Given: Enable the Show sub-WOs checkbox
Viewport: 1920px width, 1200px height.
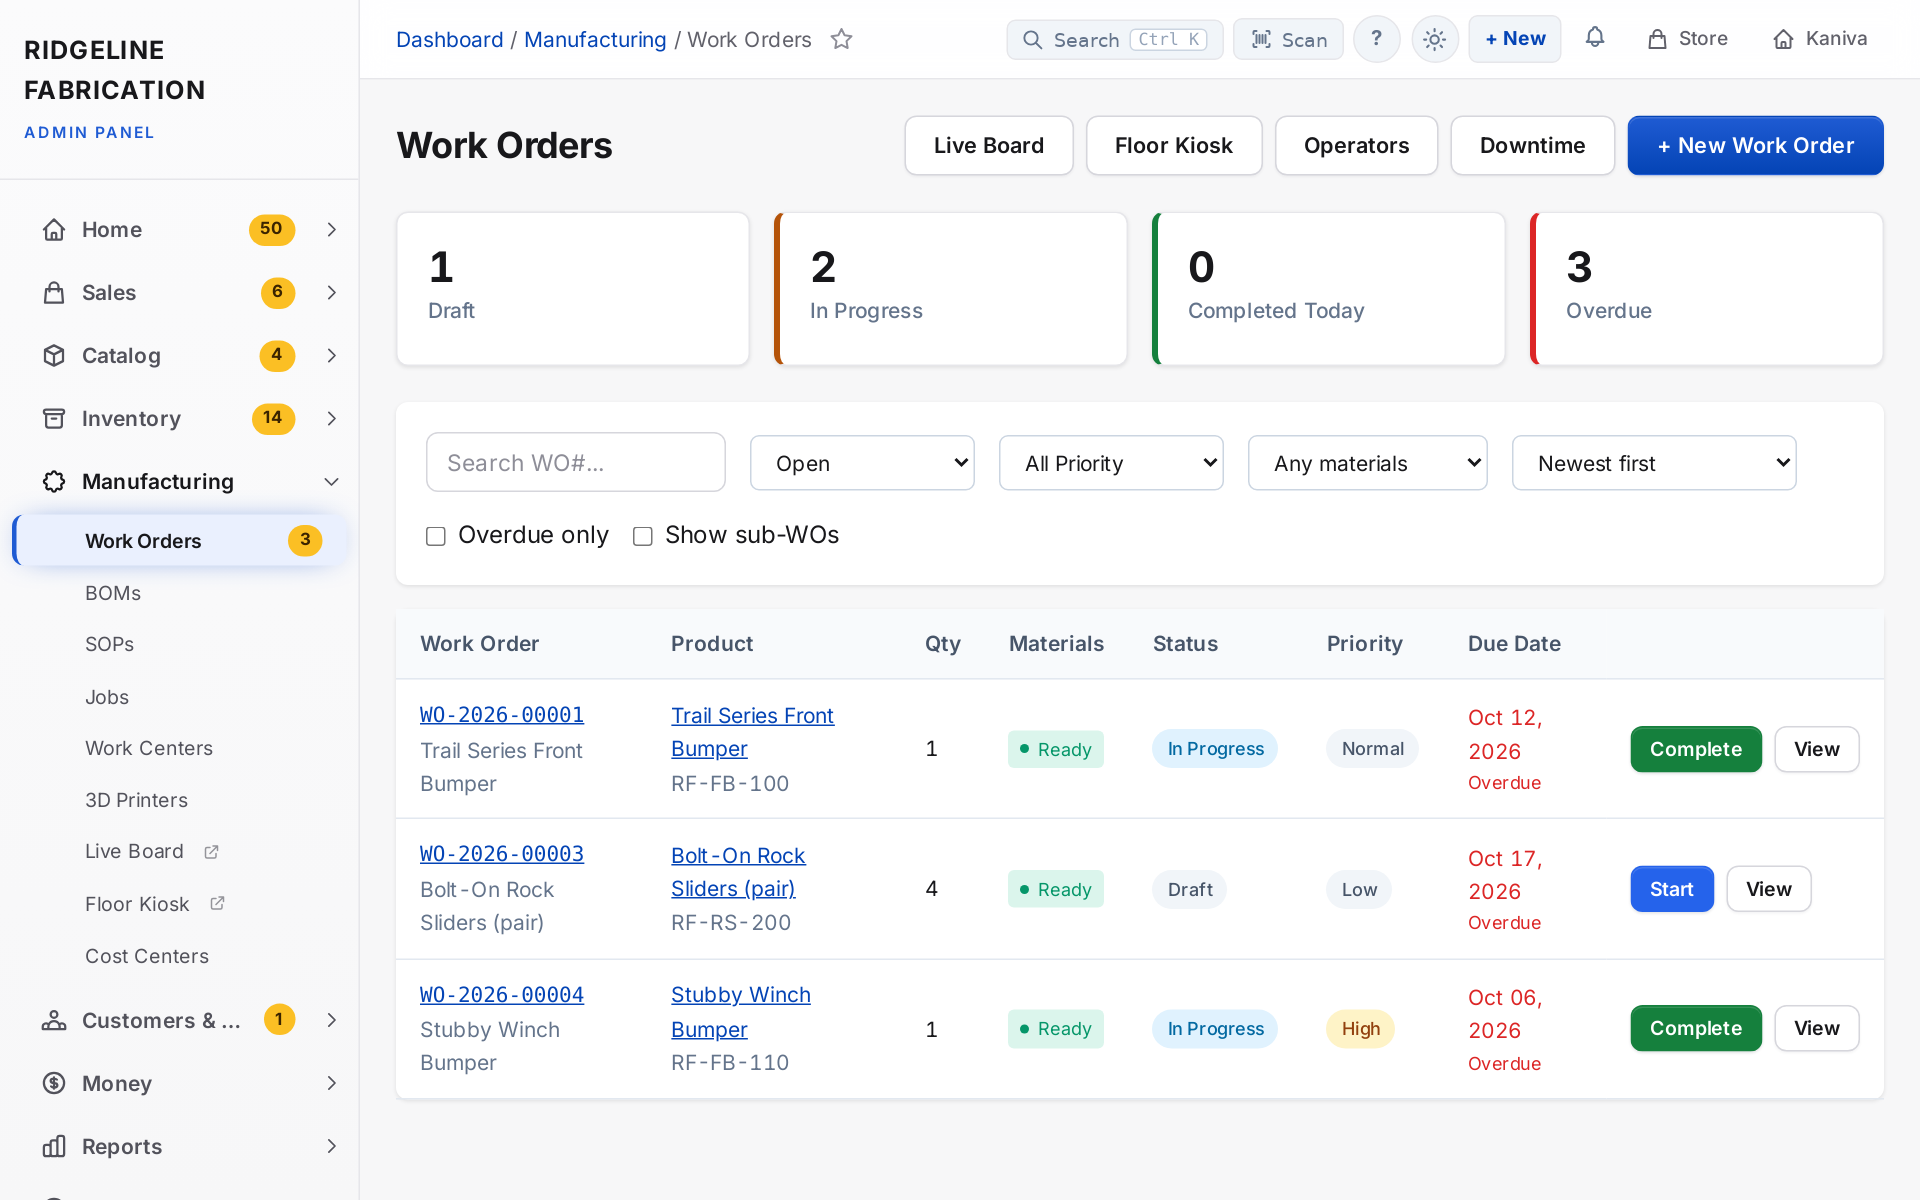Looking at the screenshot, I should (643, 536).
